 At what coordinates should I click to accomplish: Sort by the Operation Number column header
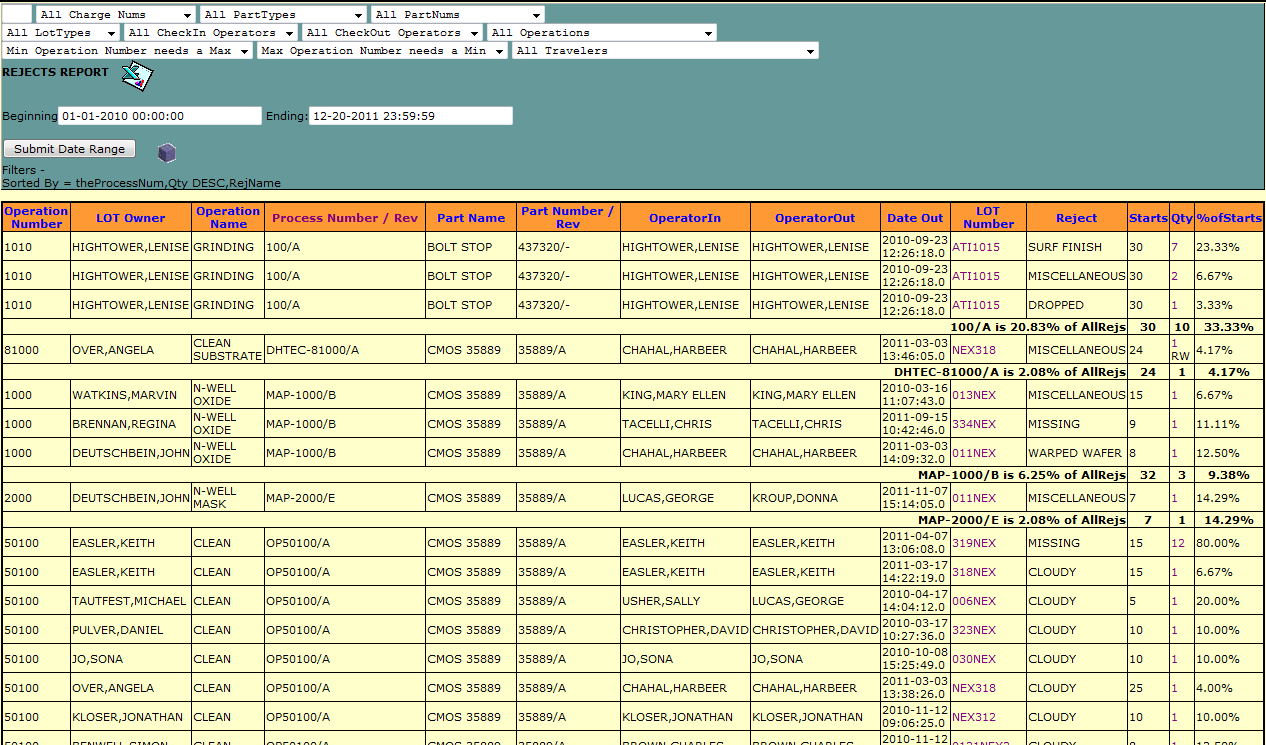point(36,217)
